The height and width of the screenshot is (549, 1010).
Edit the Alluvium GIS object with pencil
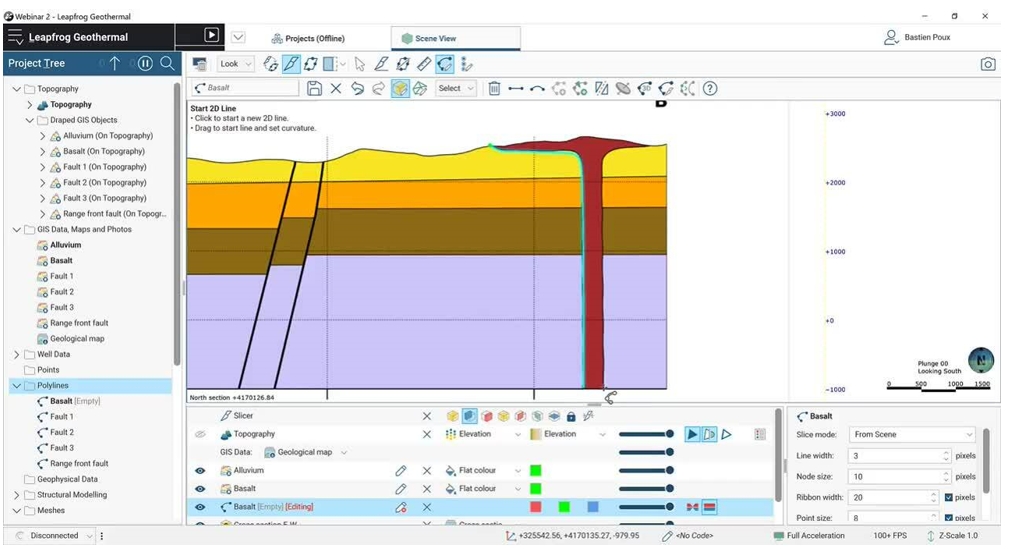pos(401,470)
